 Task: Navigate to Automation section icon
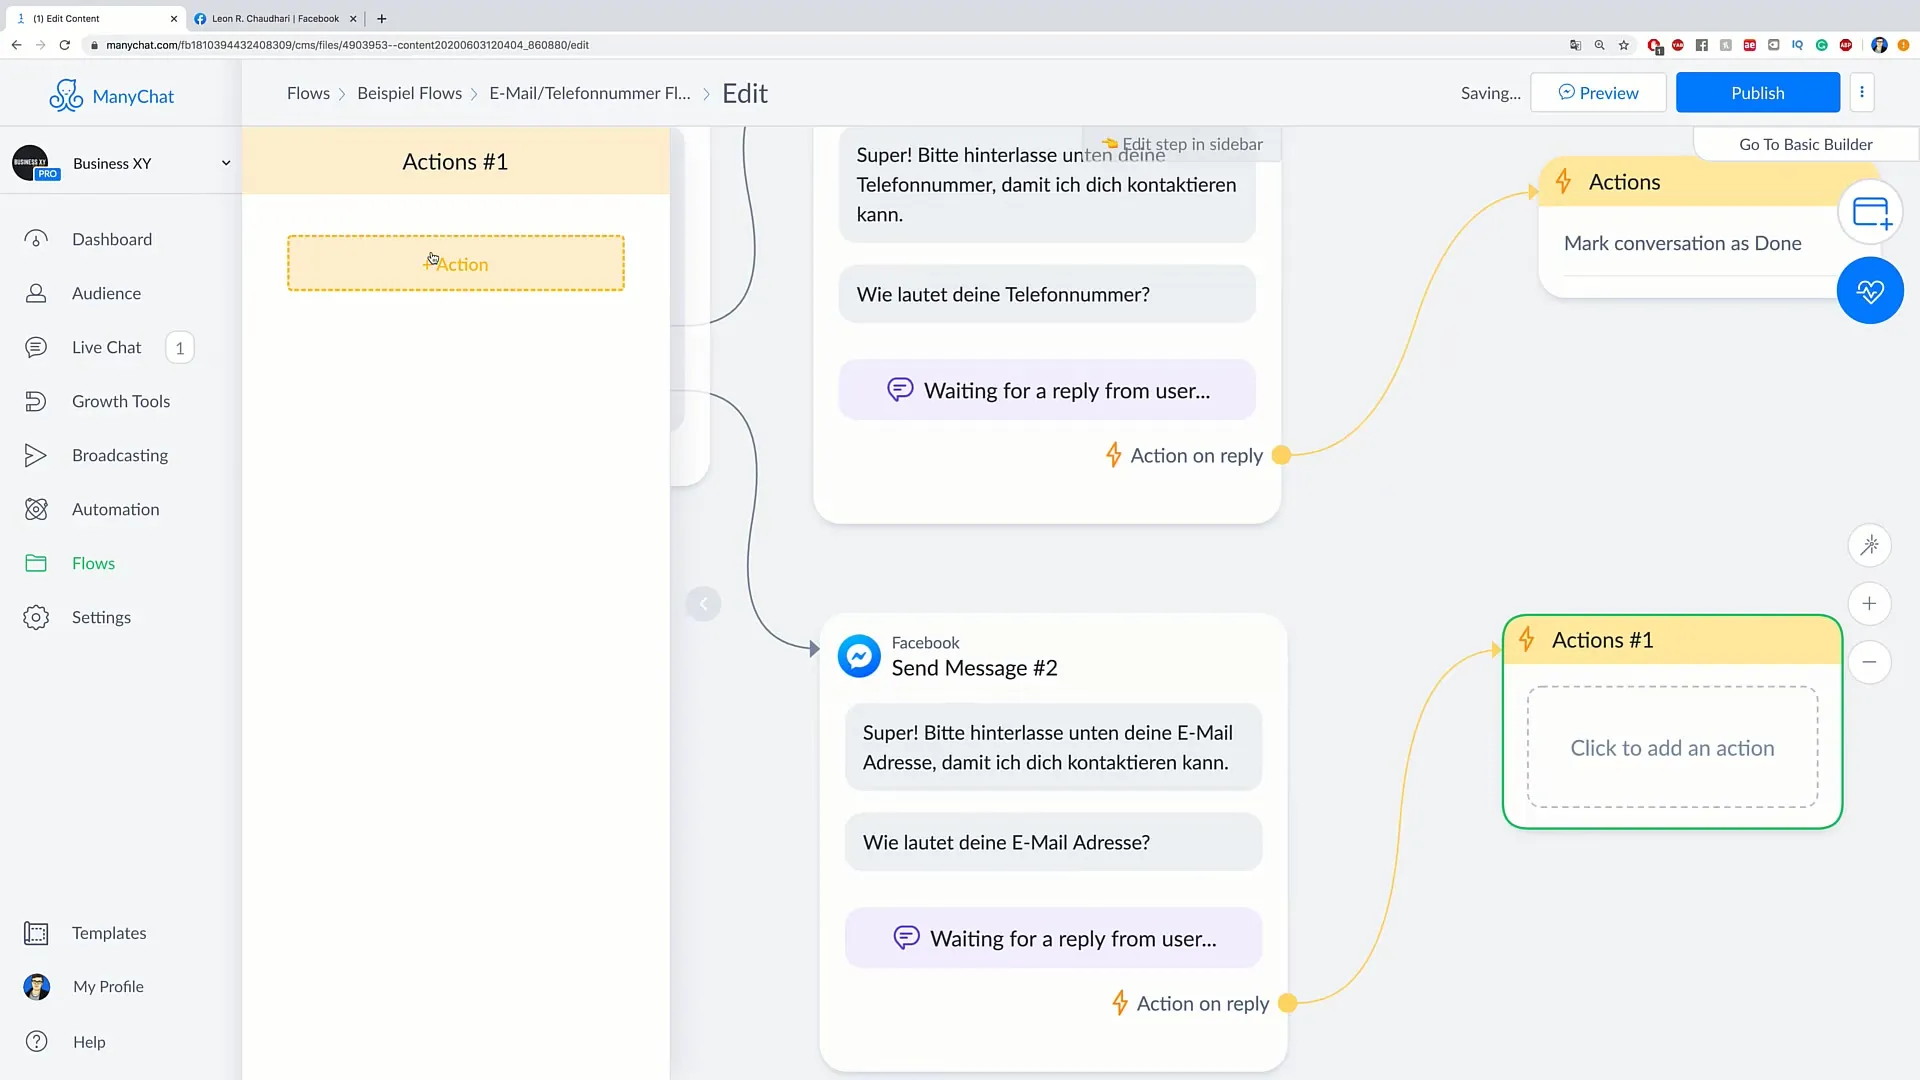point(36,509)
